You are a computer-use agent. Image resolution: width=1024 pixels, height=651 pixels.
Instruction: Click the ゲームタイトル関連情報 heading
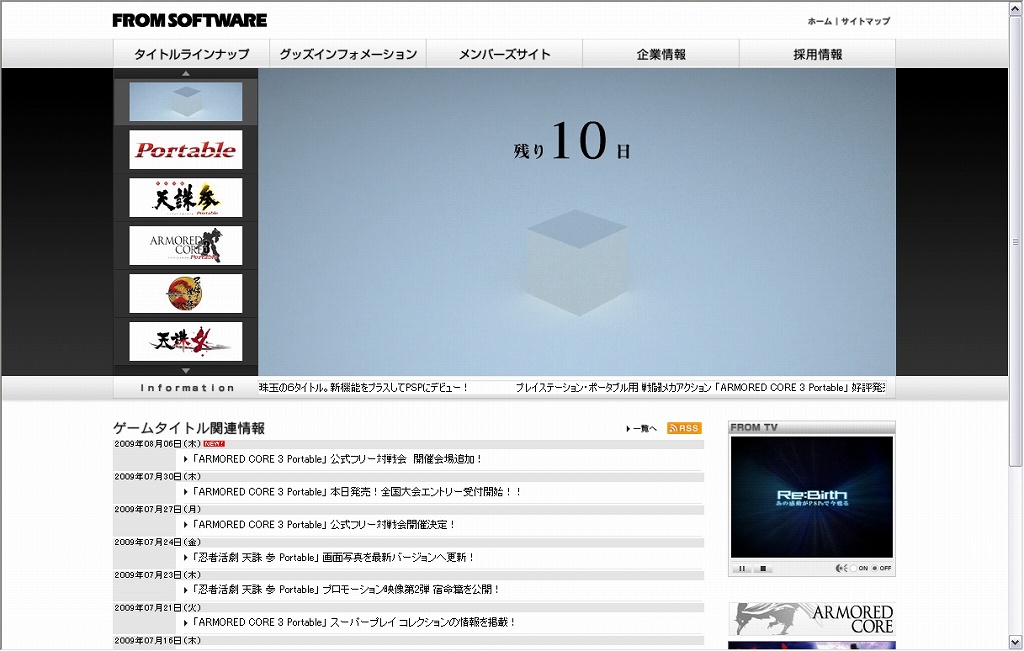click(189, 428)
